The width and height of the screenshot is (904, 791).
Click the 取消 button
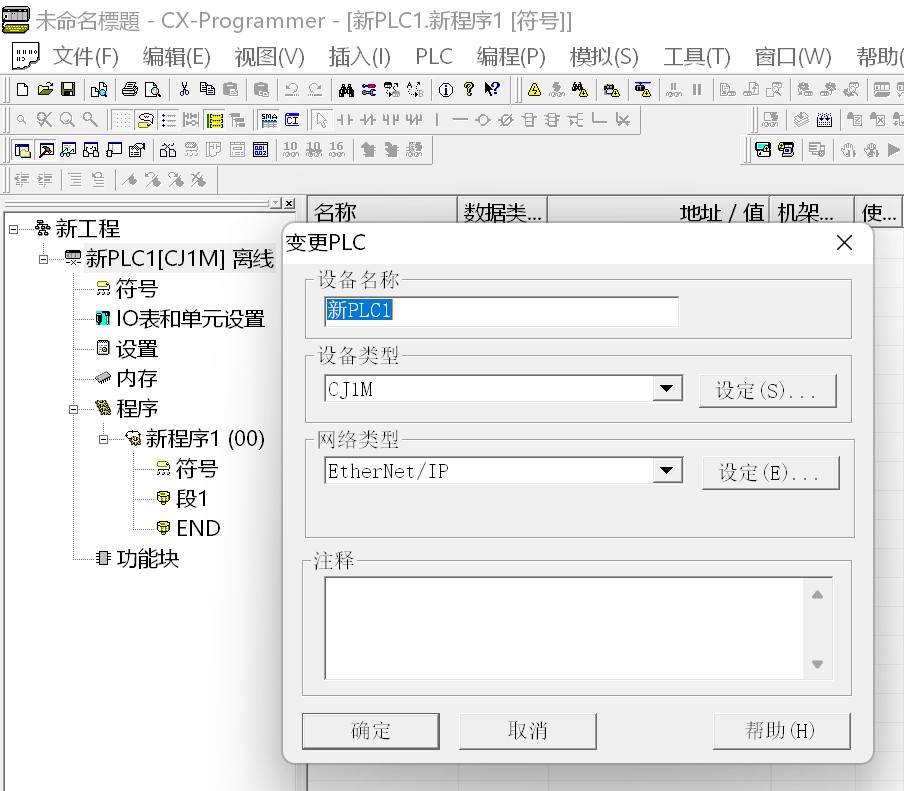[528, 731]
